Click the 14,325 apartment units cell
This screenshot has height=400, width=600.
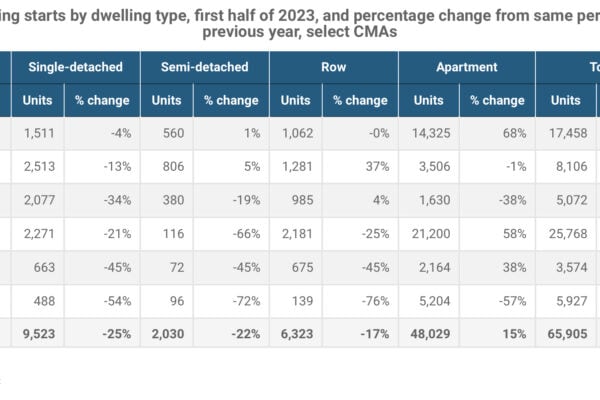point(426,133)
